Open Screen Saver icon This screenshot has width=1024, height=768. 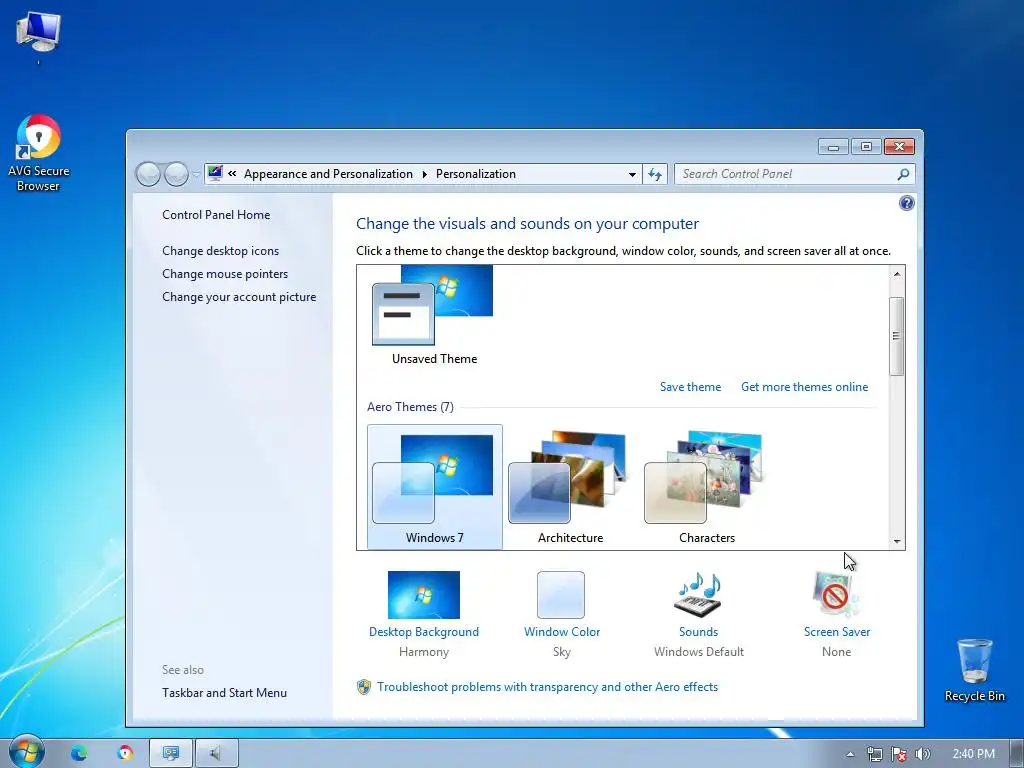[x=836, y=595]
